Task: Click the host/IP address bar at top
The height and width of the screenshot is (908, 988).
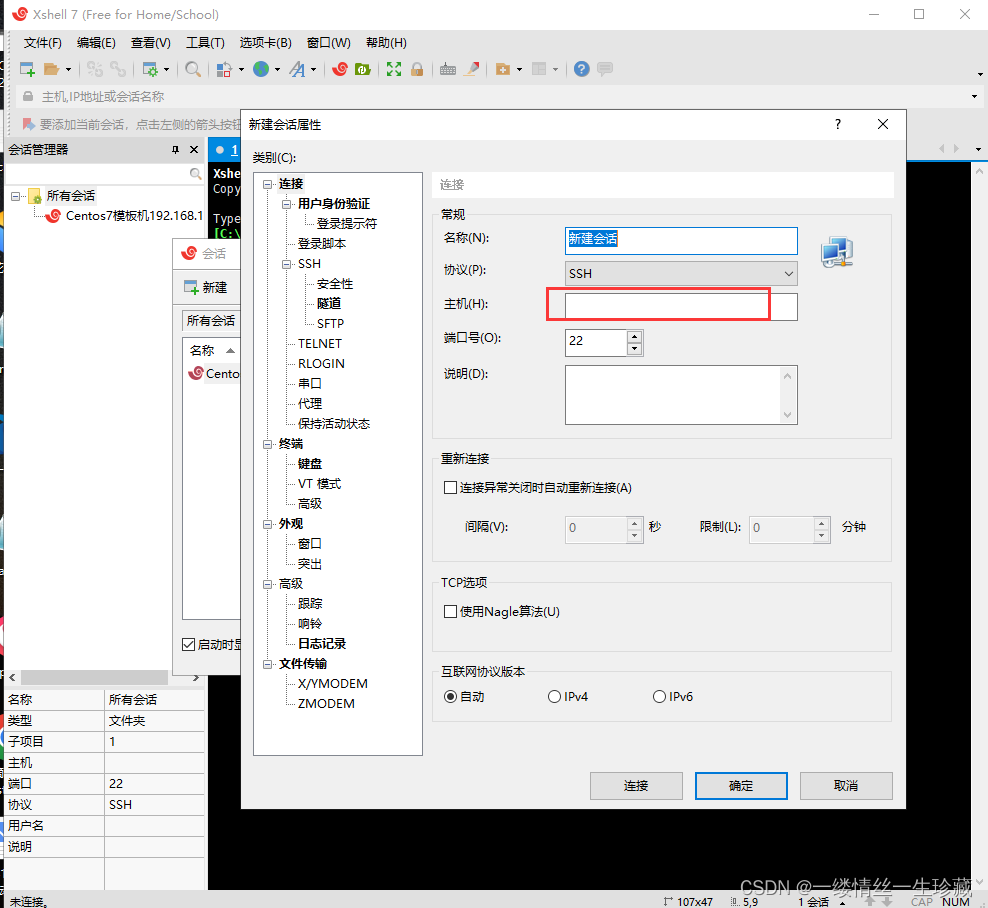Action: [x=498, y=96]
